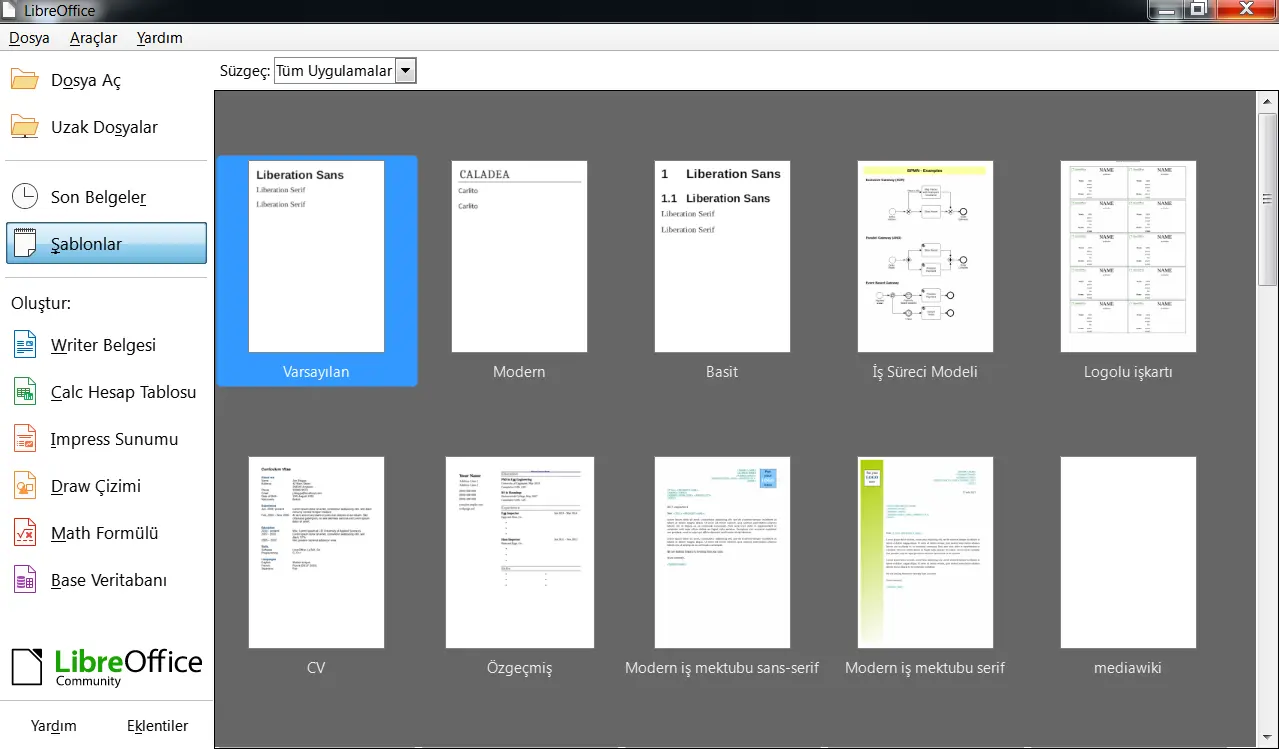The width and height of the screenshot is (1279, 749).
Task: Click the İş Süreci Modeli label
Action: (925, 371)
